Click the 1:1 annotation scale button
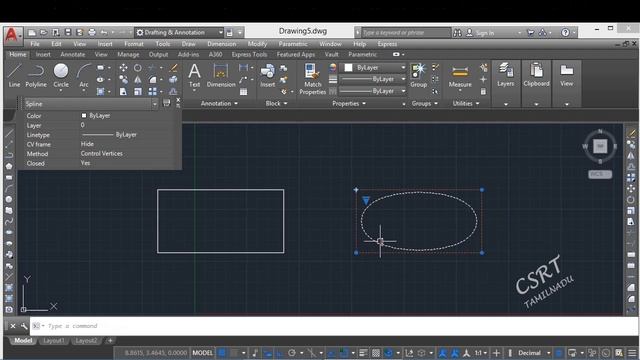This screenshot has height=360, width=640. (x=481, y=353)
